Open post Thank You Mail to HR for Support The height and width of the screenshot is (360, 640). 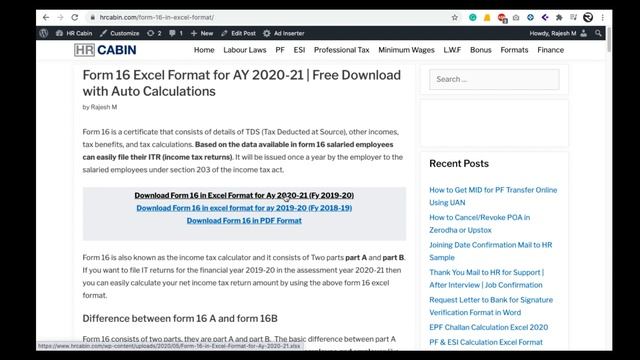pyautogui.click(x=487, y=278)
